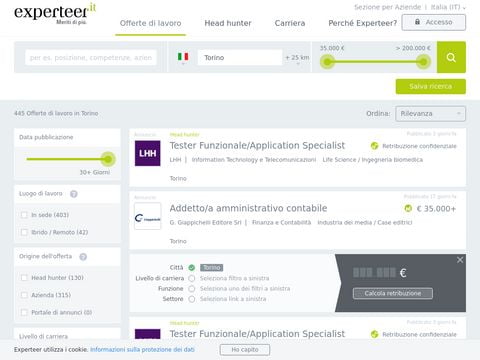Screen dimensions: 480x360
Task: Click the Torino tag in Città row
Action: (211, 268)
